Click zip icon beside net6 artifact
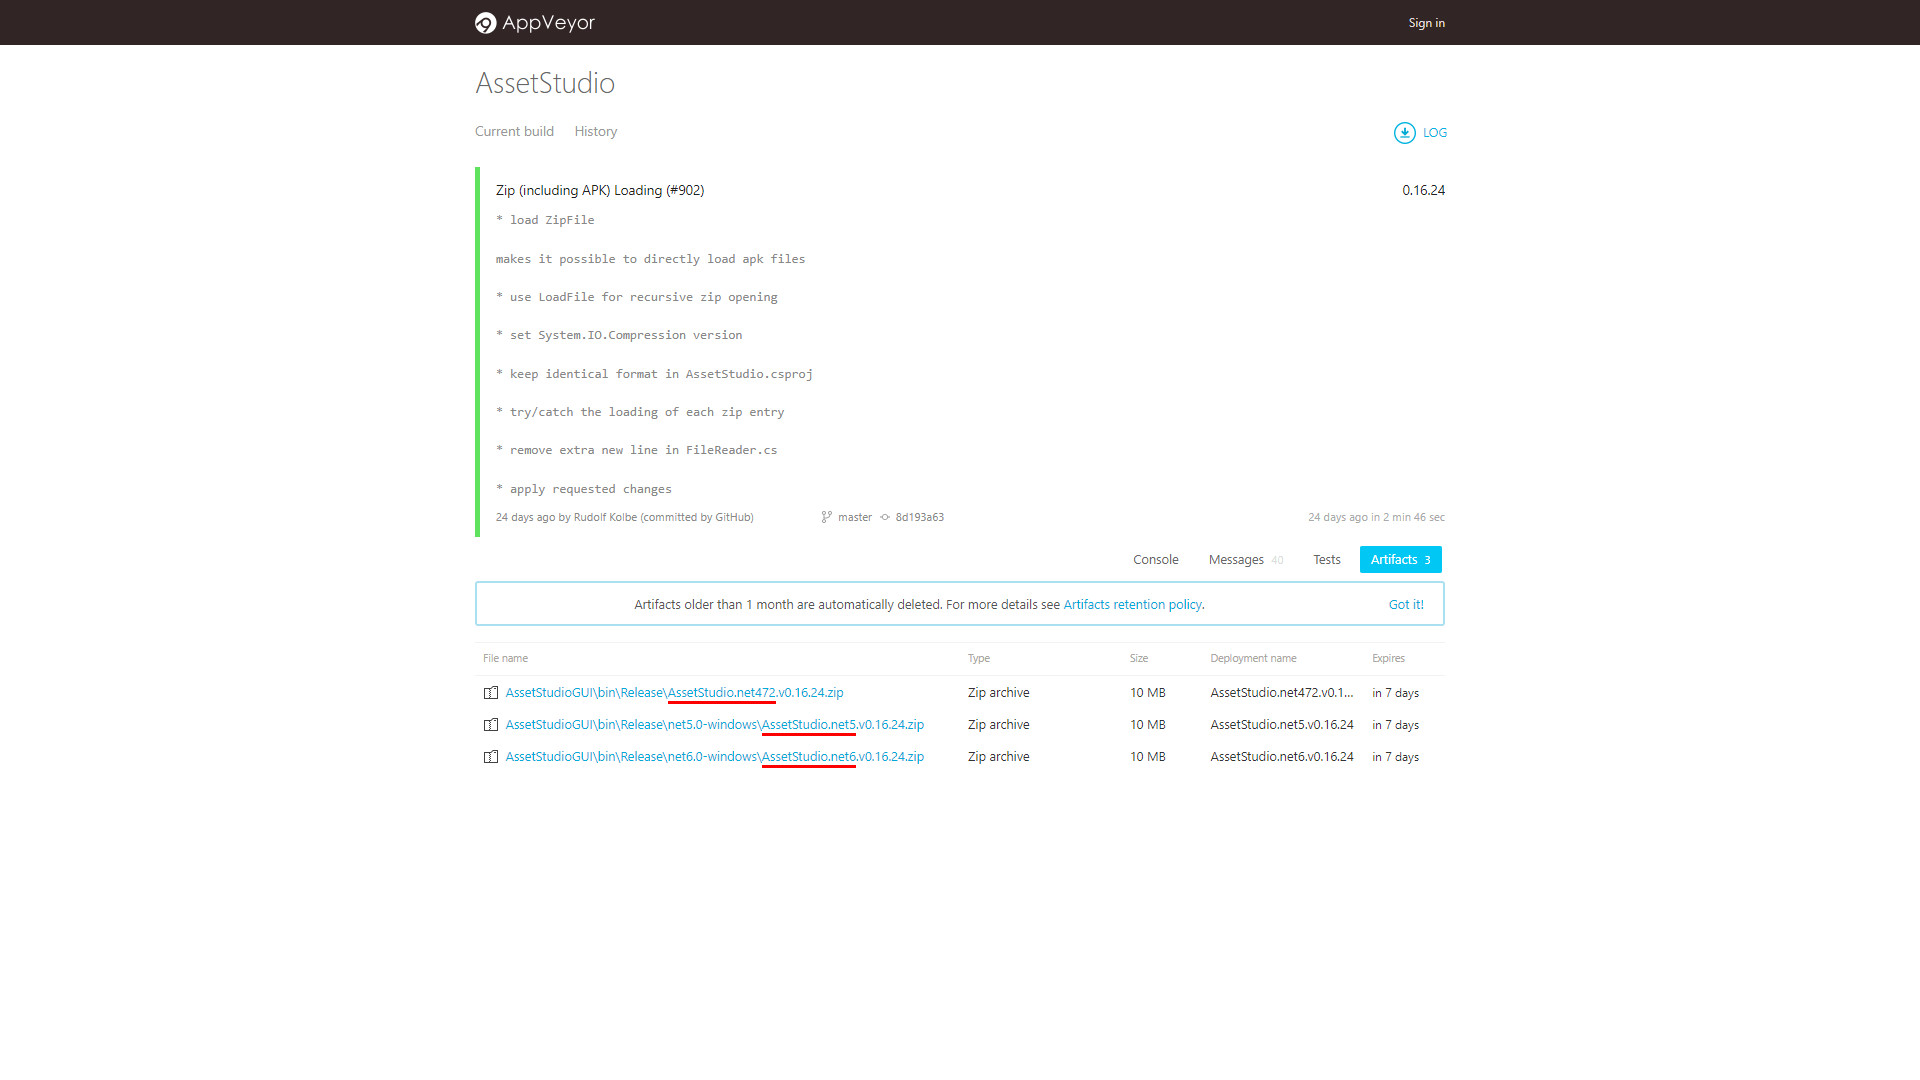Viewport: 1920px width, 1080px height. click(490, 757)
